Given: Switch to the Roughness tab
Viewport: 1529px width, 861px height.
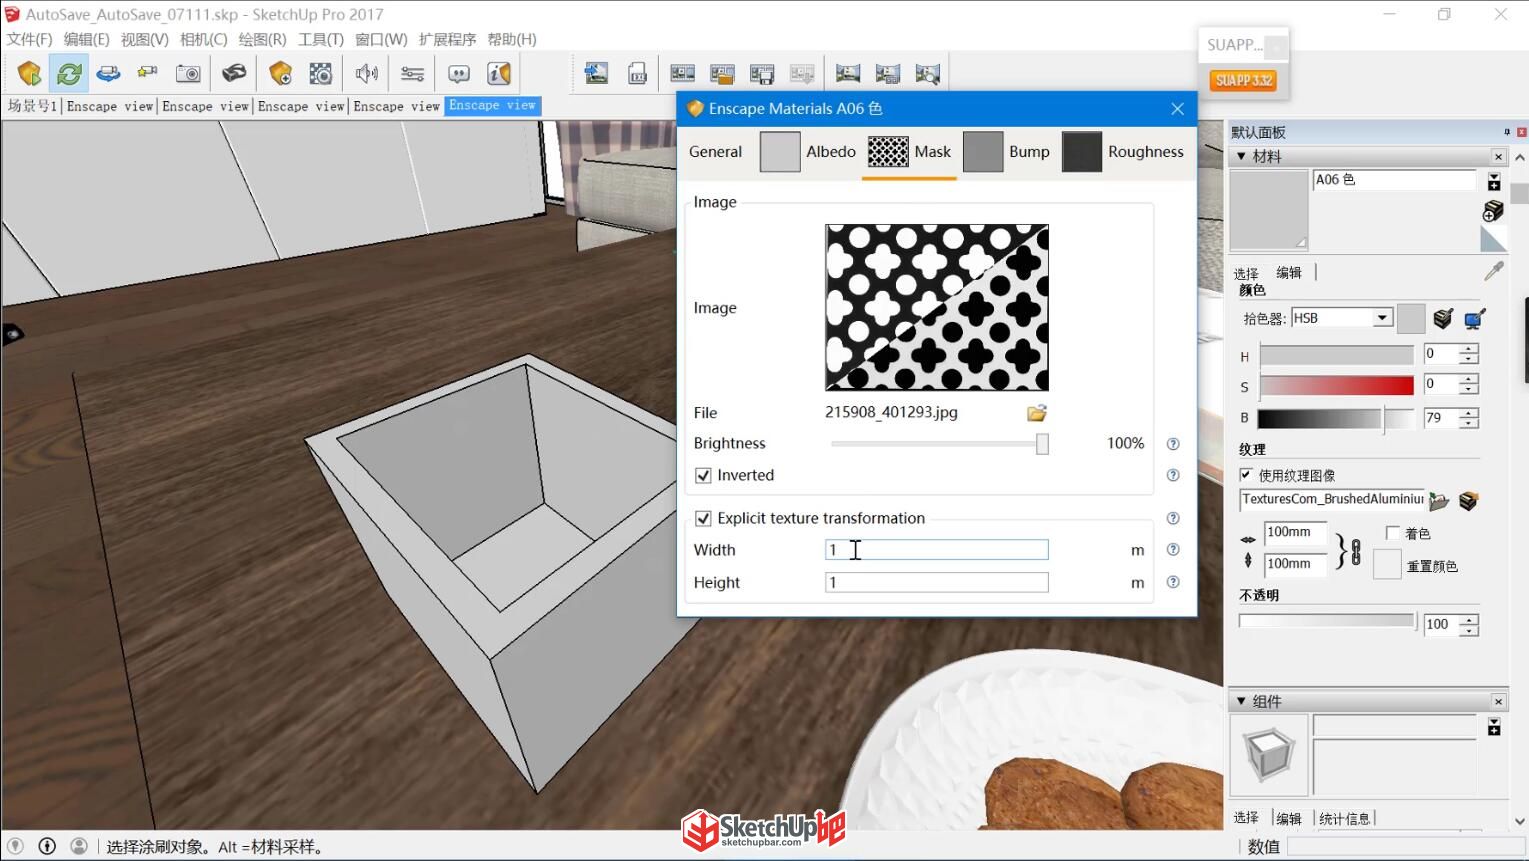Looking at the screenshot, I should point(1123,152).
